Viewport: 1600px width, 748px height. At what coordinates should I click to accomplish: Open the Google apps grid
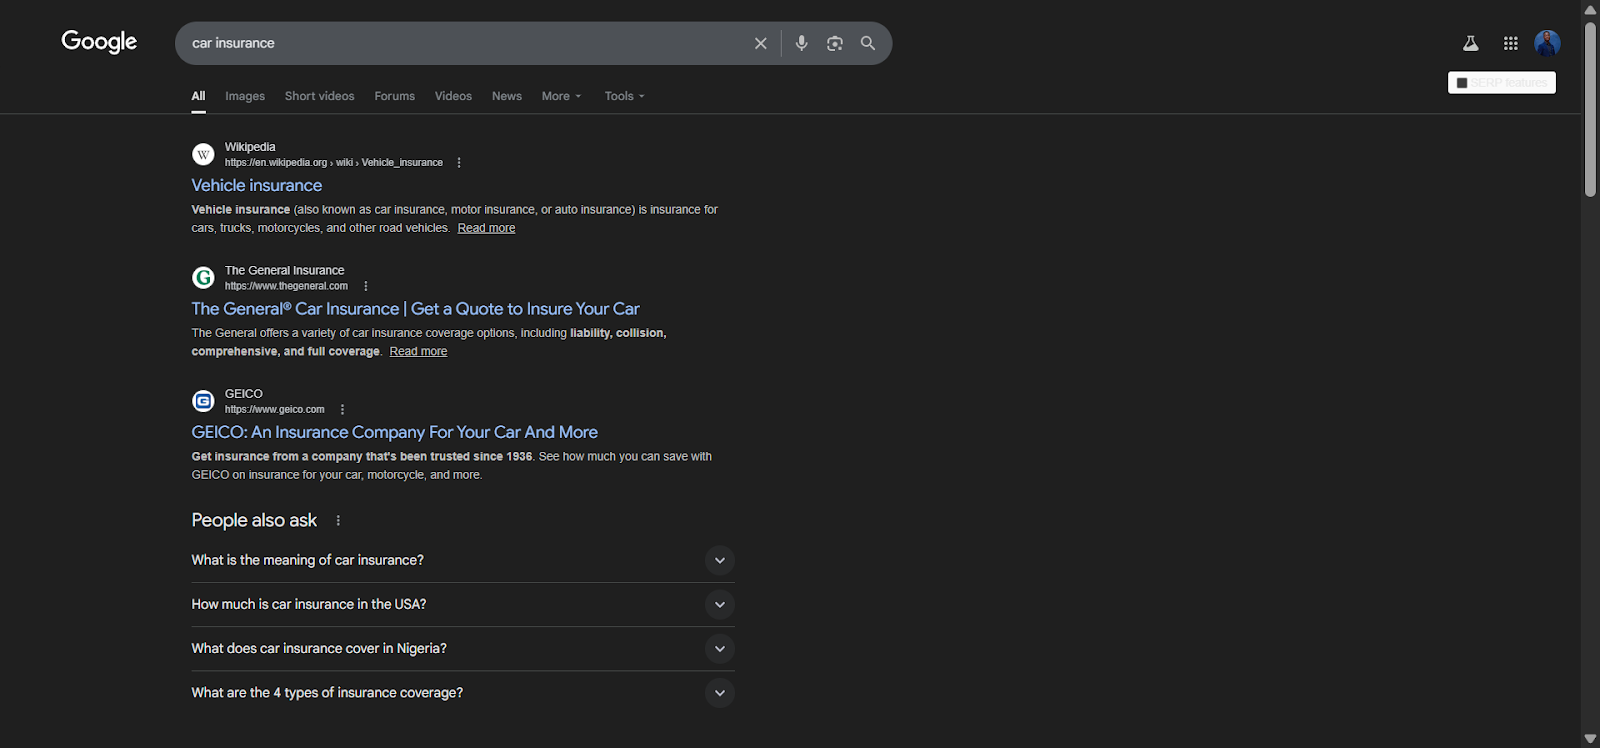click(1510, 43)
